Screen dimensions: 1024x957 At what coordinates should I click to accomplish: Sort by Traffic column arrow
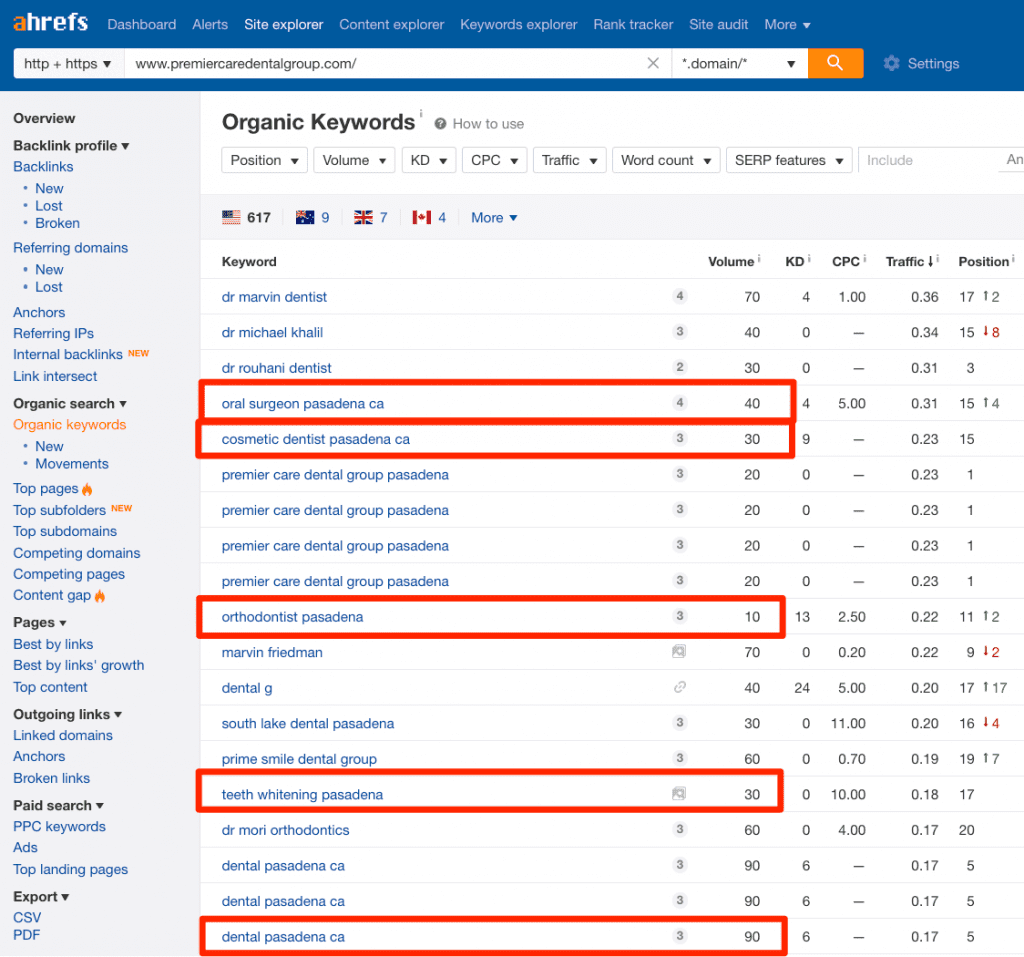(931, 261)
